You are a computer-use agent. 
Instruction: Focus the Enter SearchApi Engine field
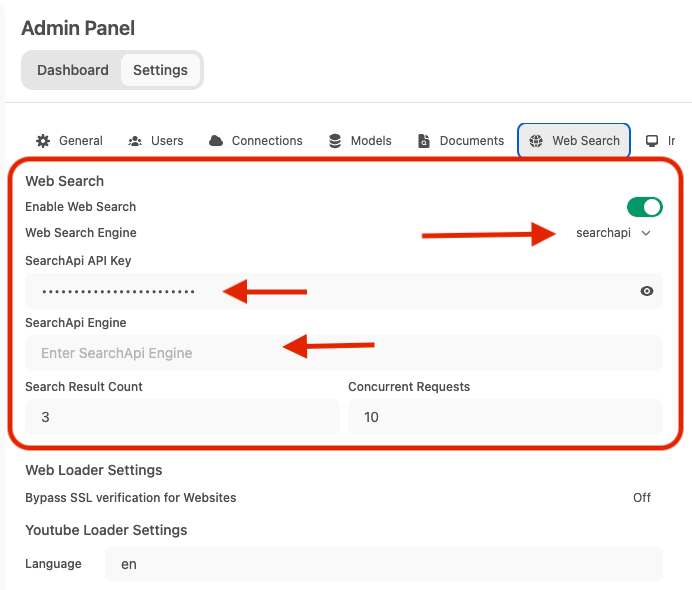pyautogui.click(x=343, y=353)
